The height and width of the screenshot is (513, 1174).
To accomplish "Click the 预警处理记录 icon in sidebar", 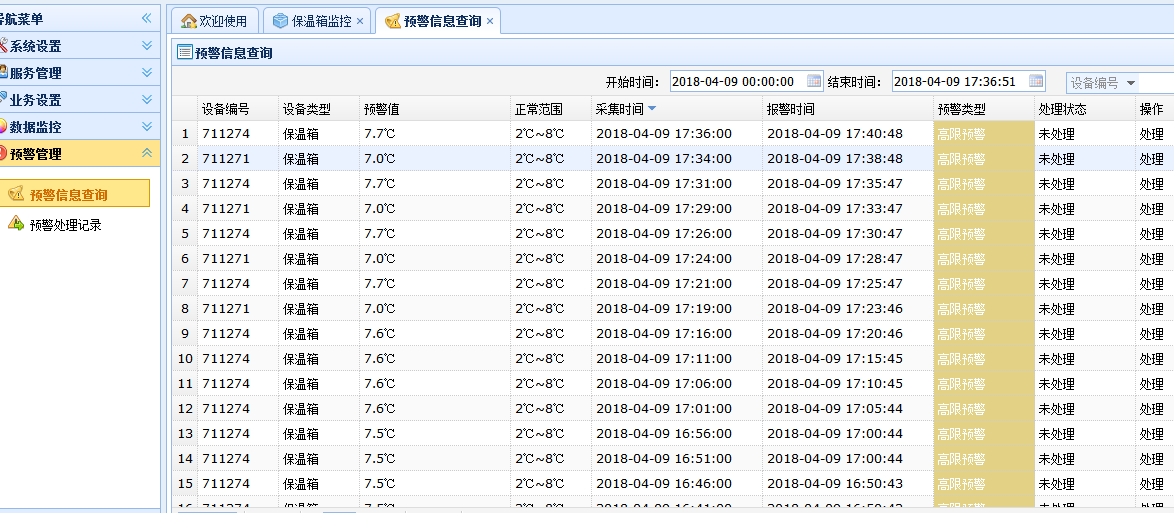I will (x=16, y=224).
